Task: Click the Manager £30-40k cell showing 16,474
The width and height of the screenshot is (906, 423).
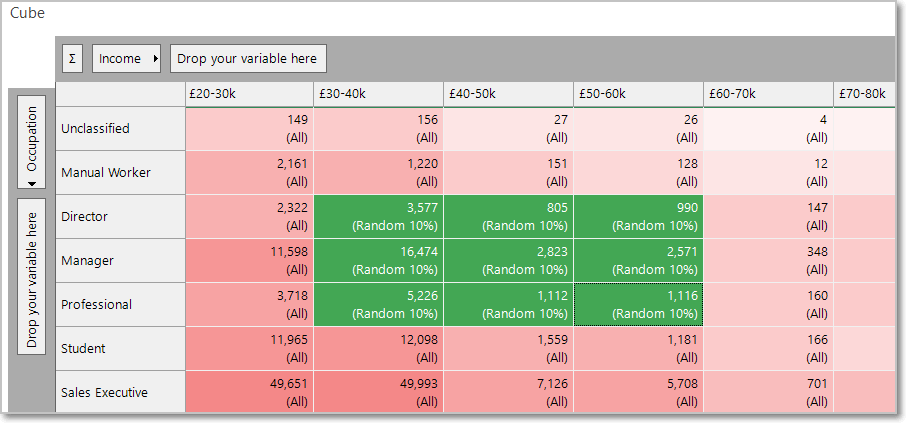Action: pos(378,261)
